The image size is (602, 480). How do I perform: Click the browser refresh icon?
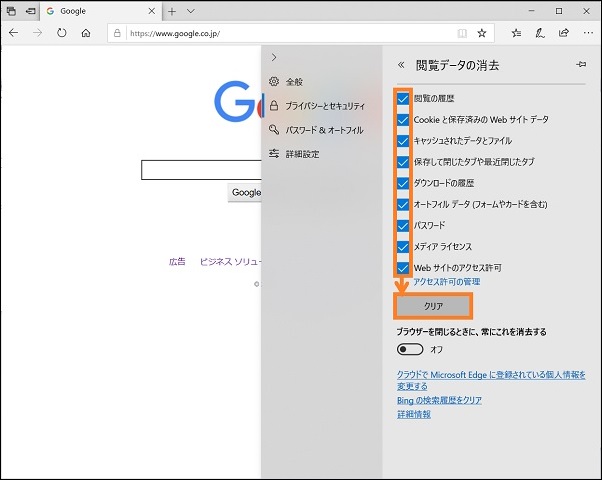click(x=62, y=32)
